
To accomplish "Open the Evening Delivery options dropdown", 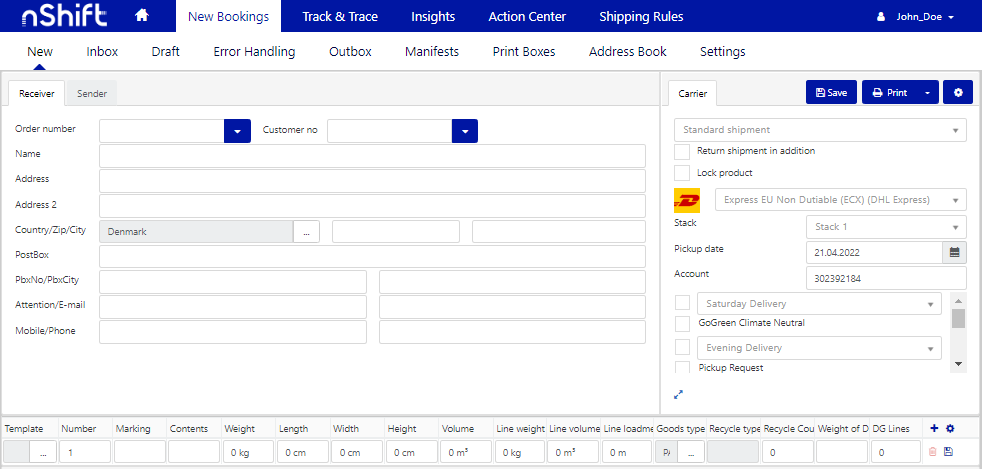I will [x=819, y=348].
